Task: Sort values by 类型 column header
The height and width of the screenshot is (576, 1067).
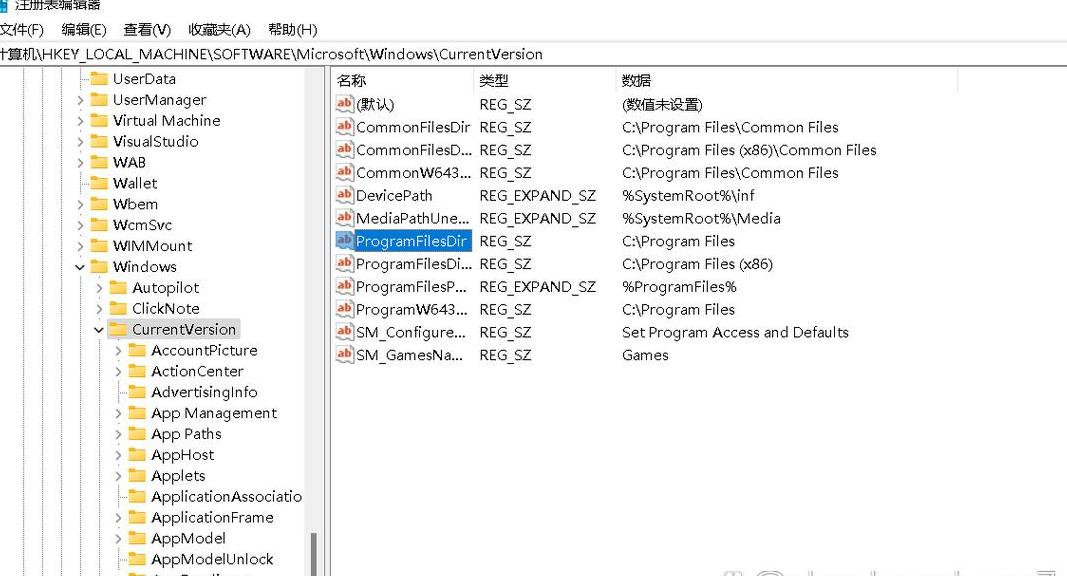Action: pos(545,80)
